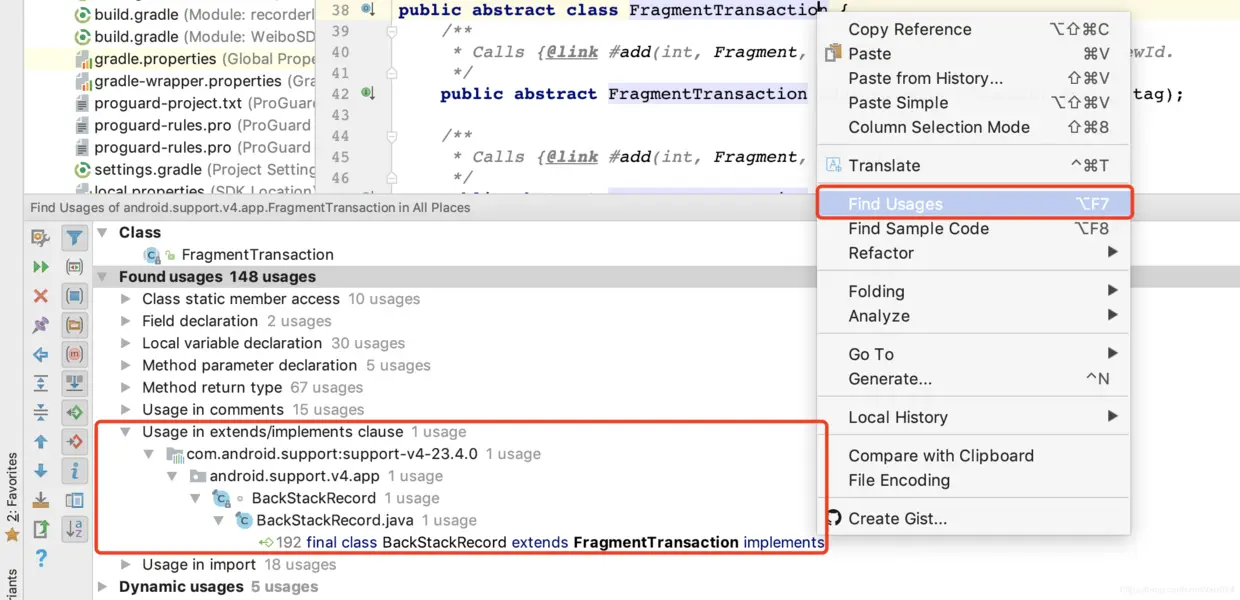The image size is (1240, 600).
Task: Expand Method parameter declaration group
Action: (x=125, y=365)
